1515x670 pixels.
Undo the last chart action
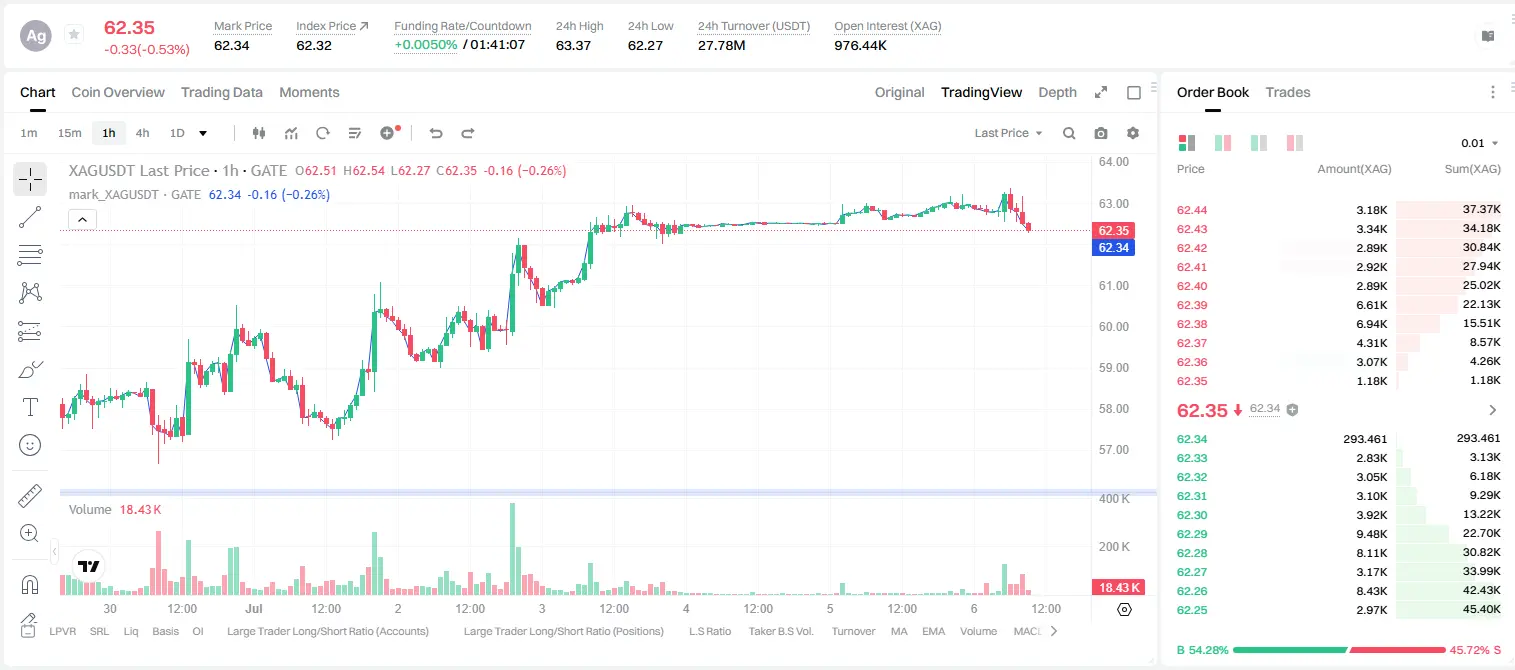pyautogui.click(x=436, y=133)
